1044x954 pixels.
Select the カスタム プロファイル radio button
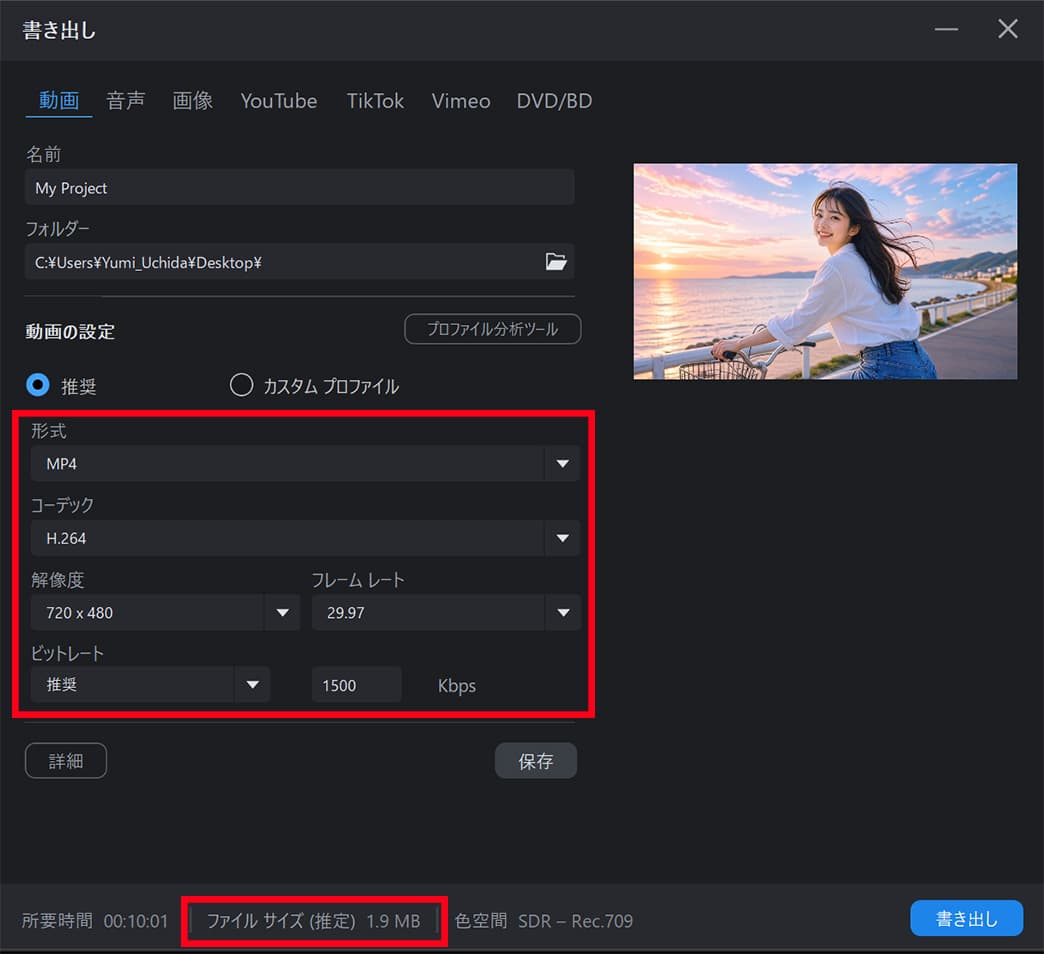tap(241, 385)
